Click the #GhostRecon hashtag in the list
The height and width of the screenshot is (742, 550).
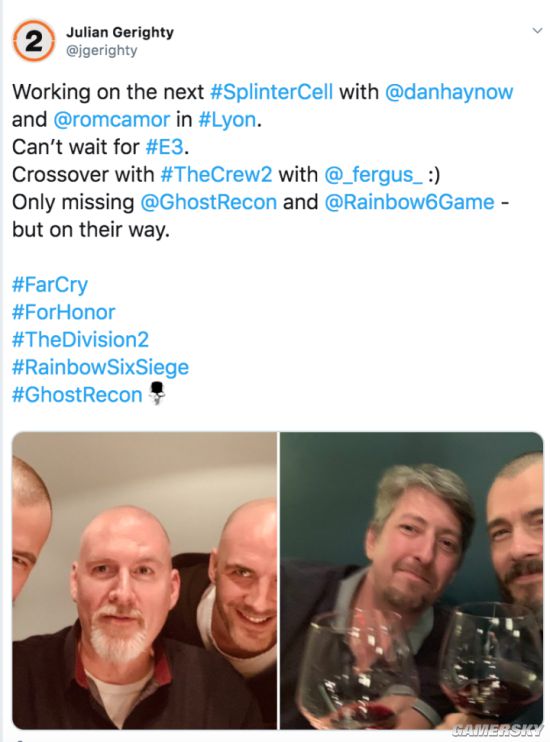[x=77, y=395]
